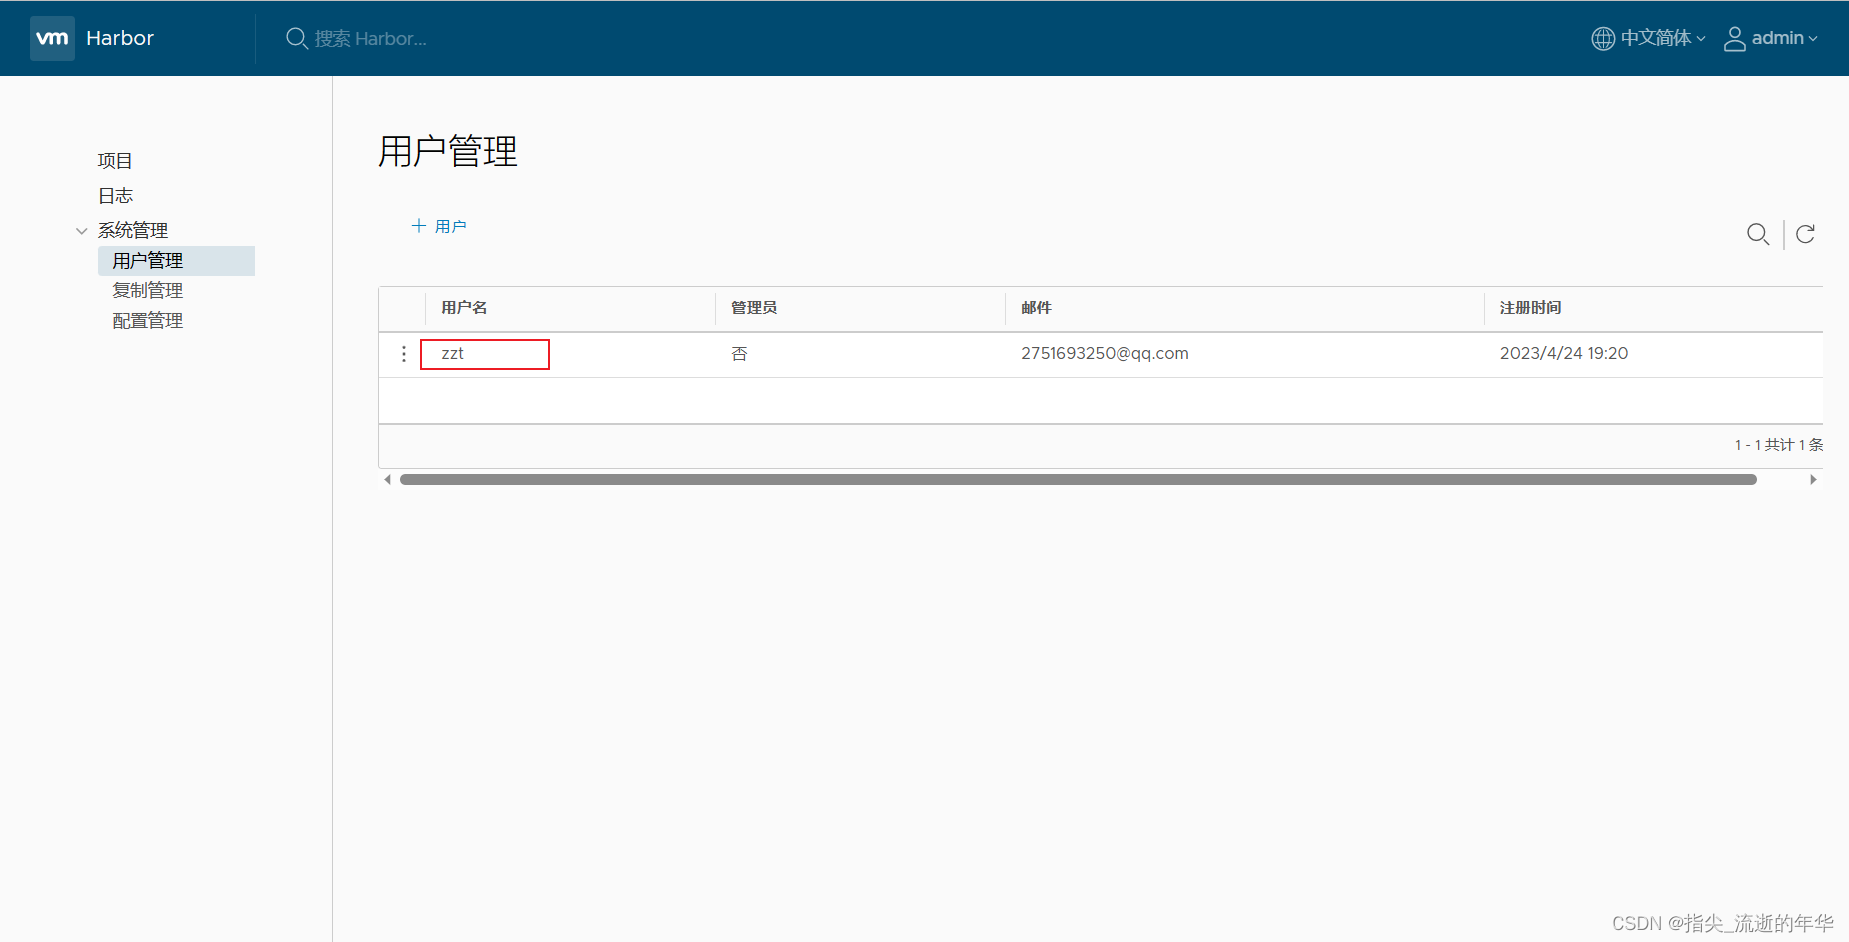Screen dimensions: 1849x942
Task: Click the right scroll arrow of table
Action: click(x=1813, y=480)
